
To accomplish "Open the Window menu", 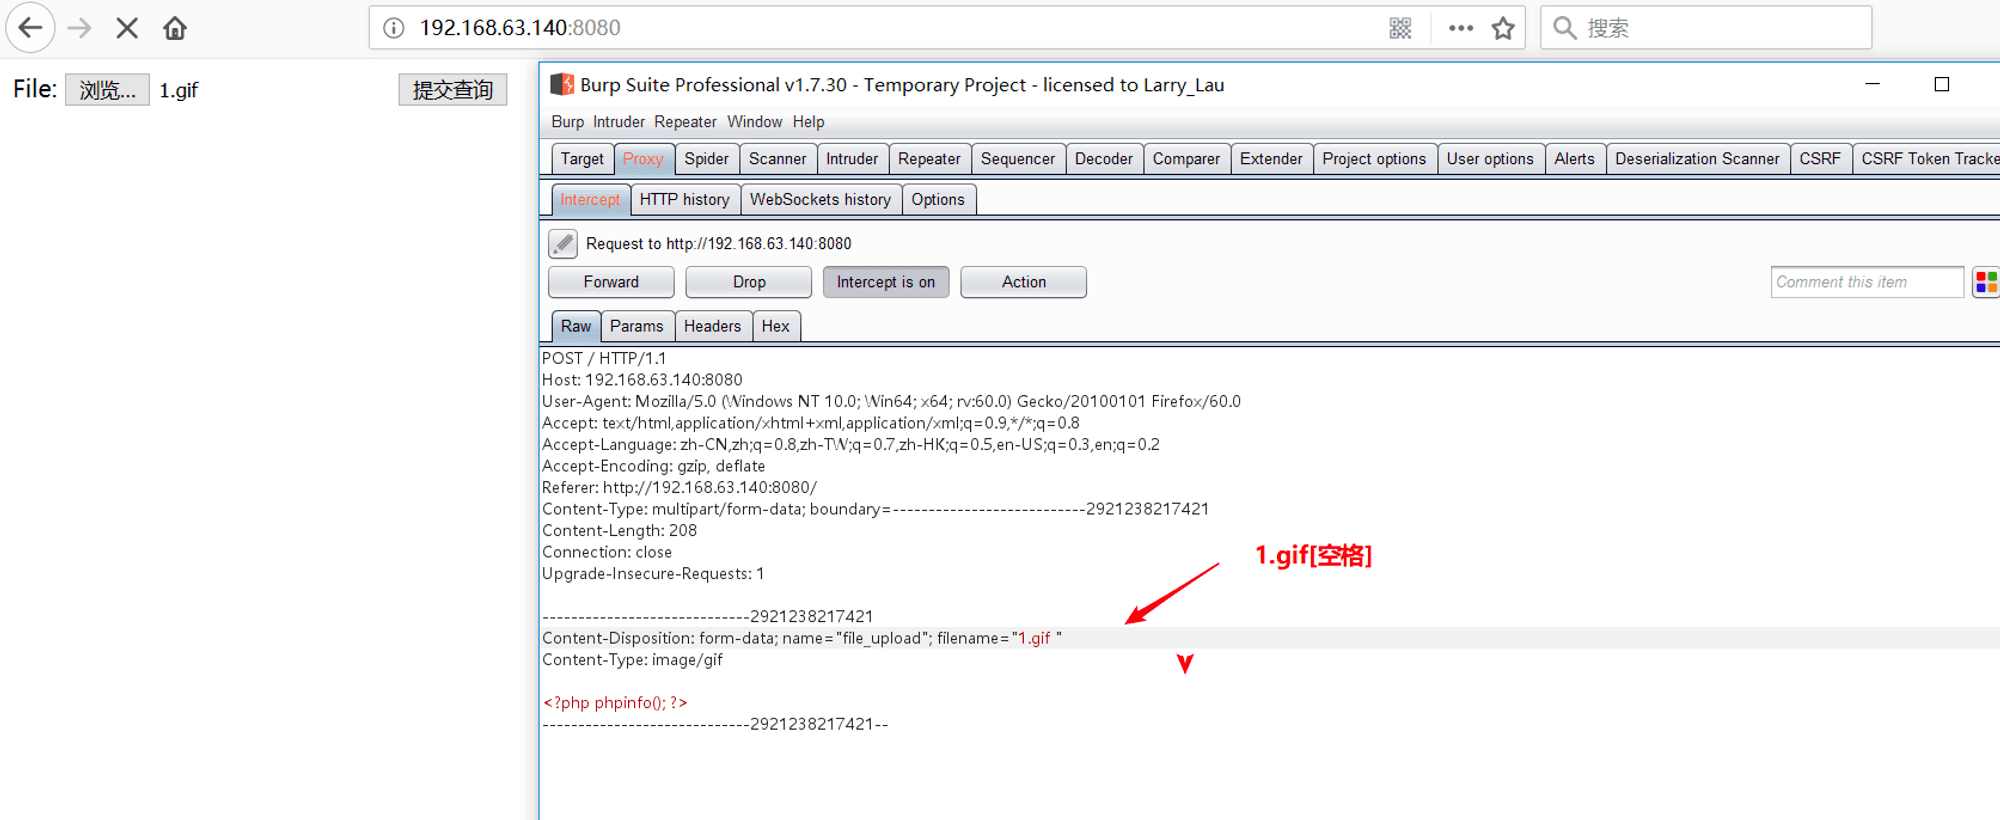I will 754,122.
